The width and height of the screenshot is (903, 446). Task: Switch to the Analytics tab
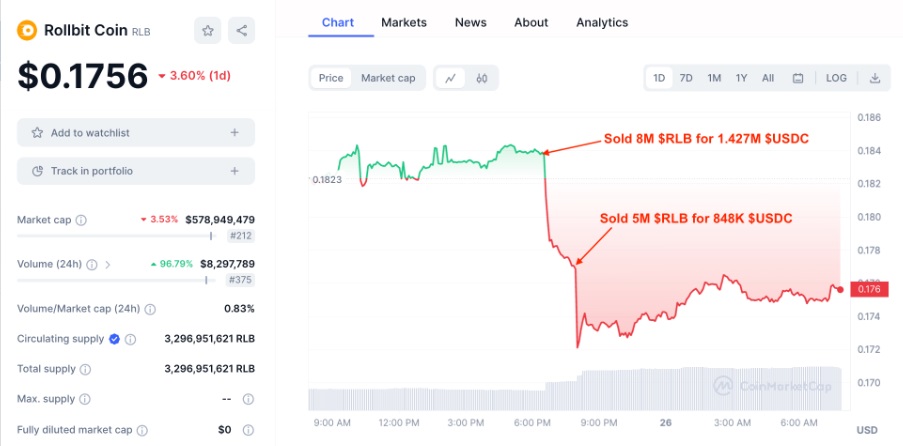(602, 22)
